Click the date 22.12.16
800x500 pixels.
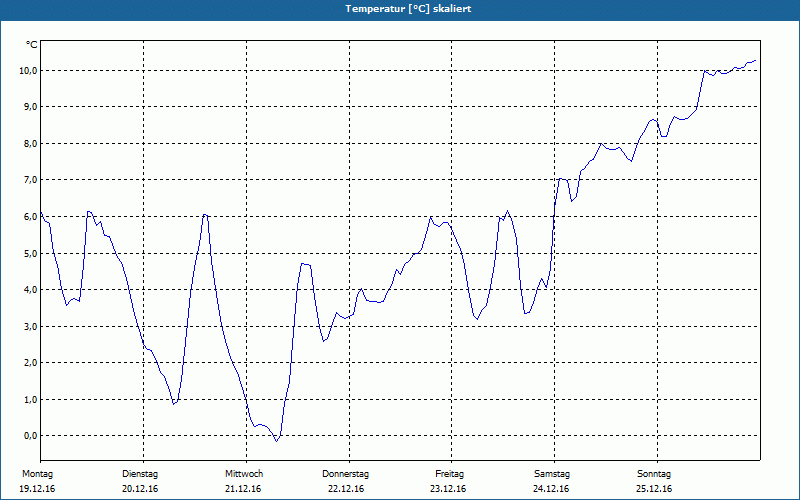point(346,489)
